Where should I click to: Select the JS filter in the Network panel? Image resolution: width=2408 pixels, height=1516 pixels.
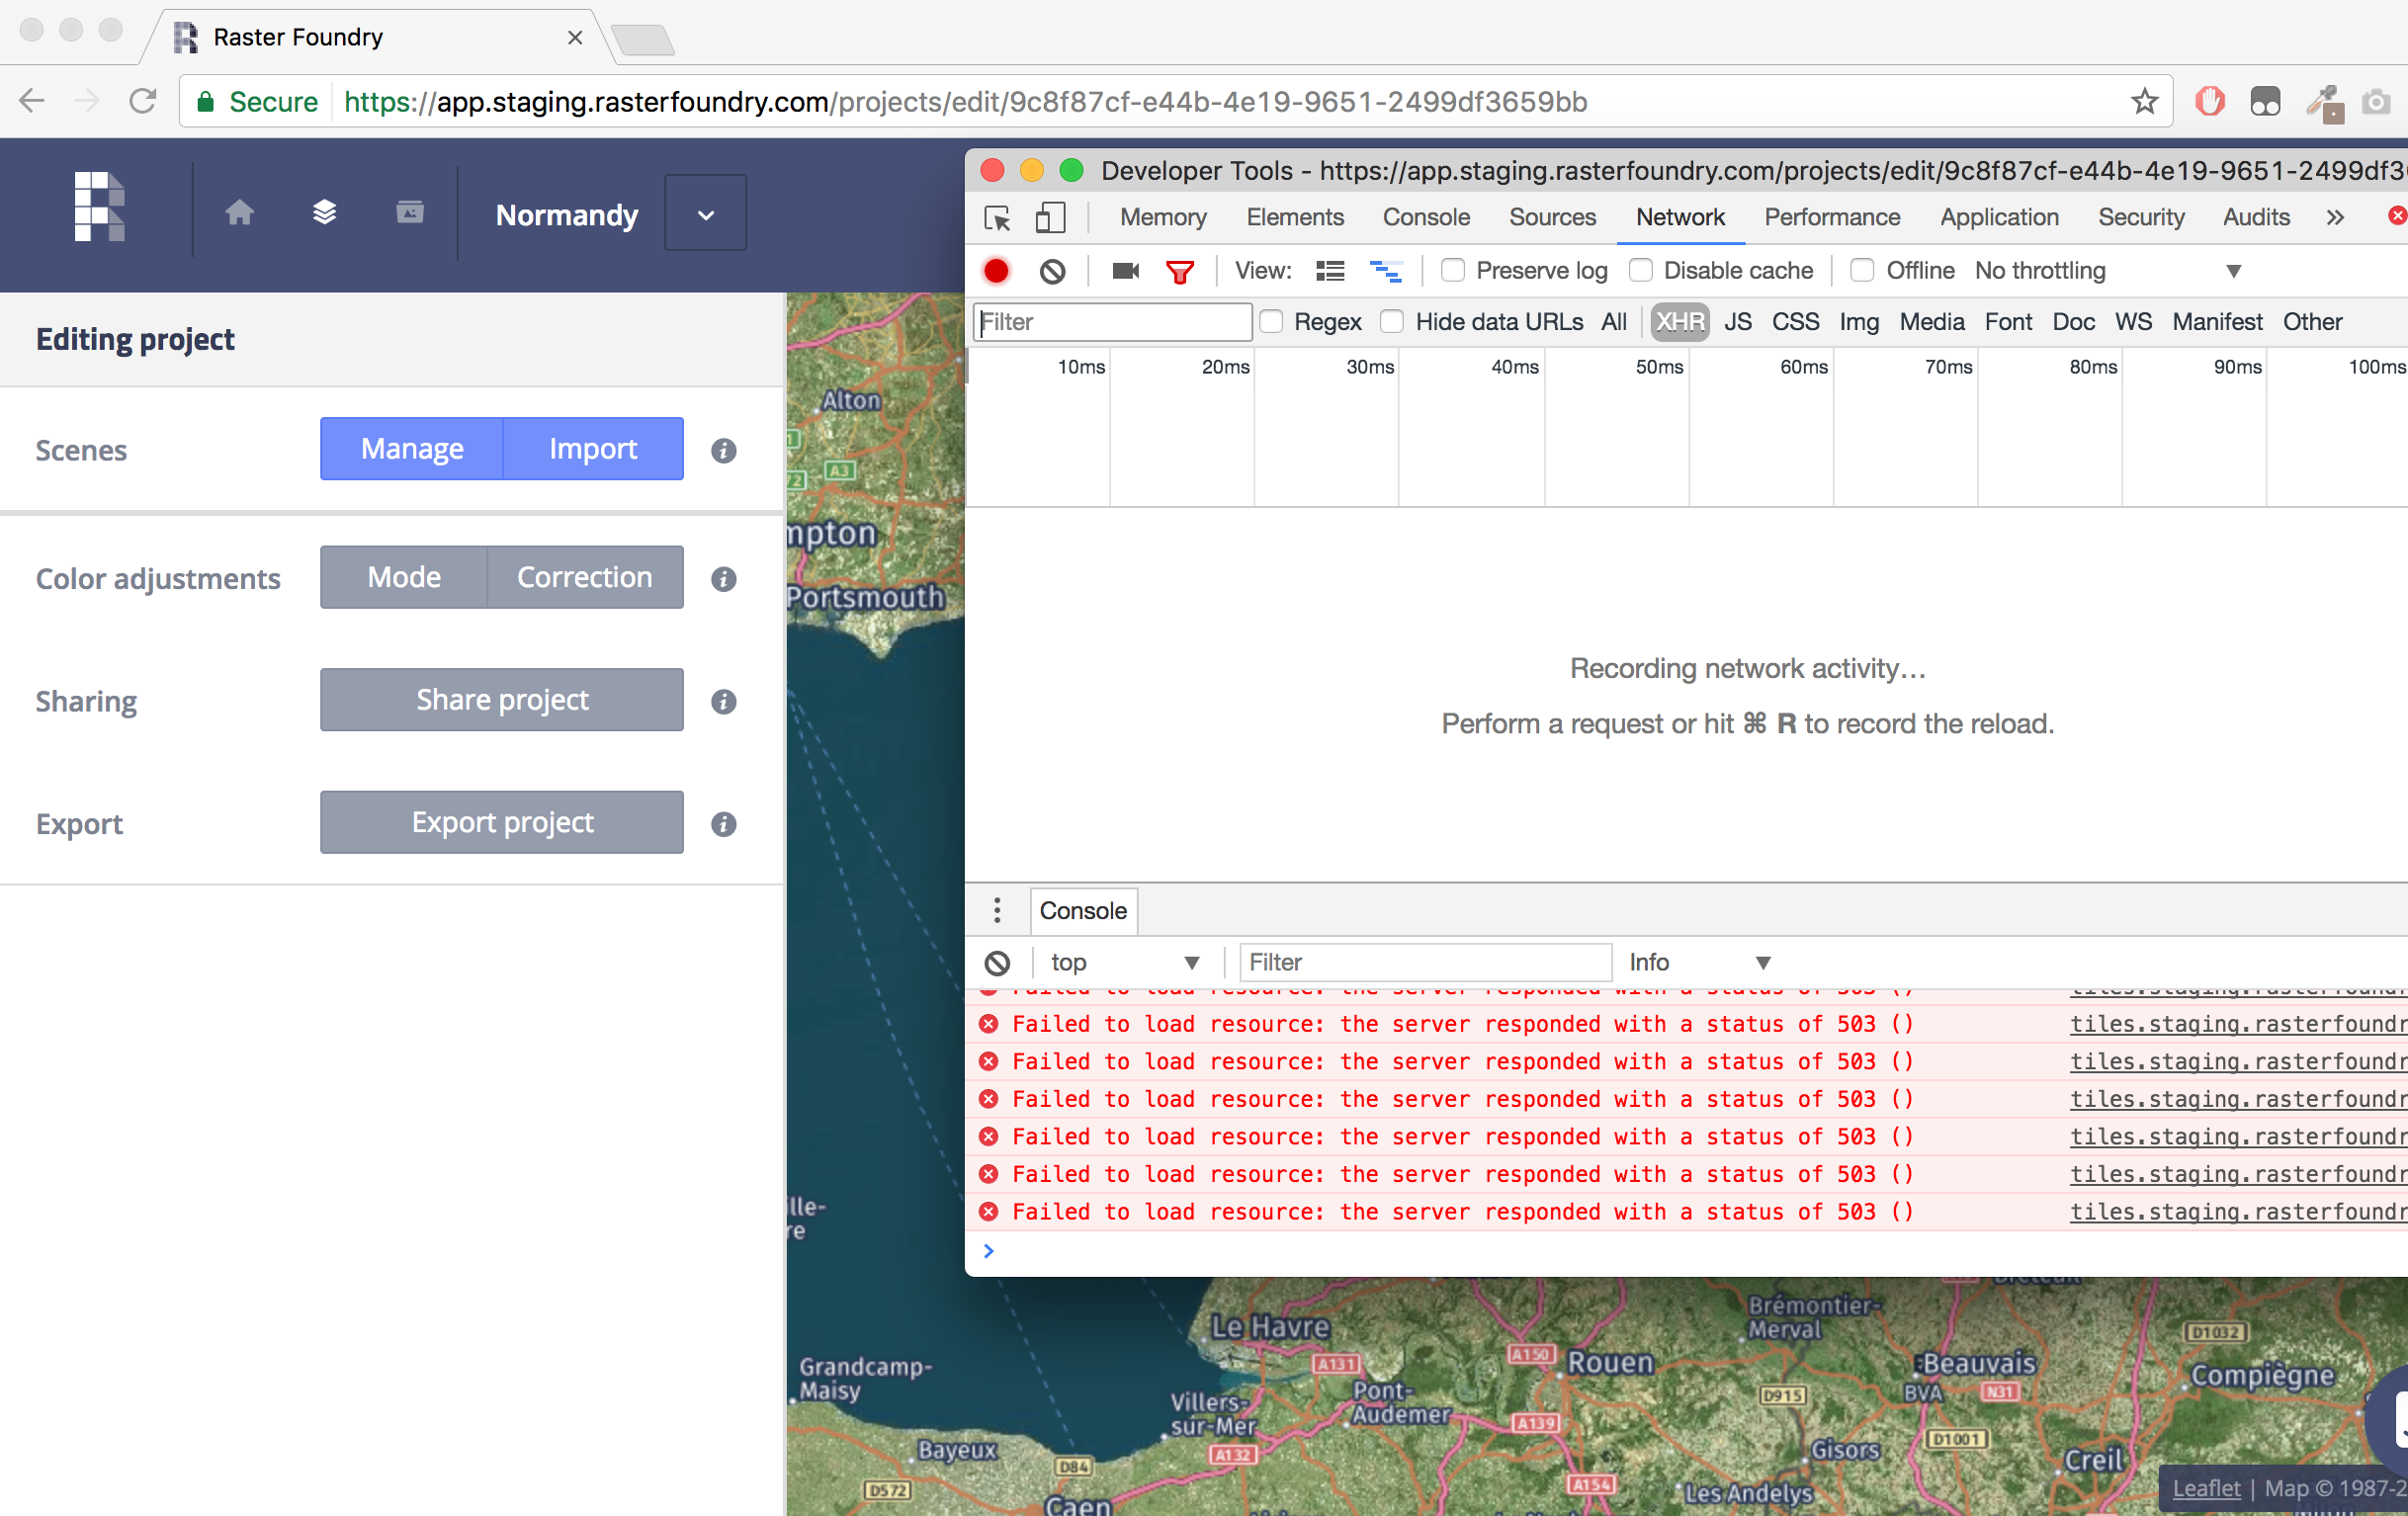click(x=1739, y=321)
